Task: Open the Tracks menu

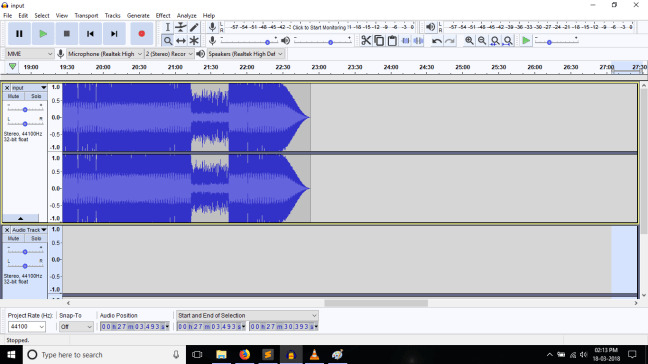Action: click(x=112, y=16)
